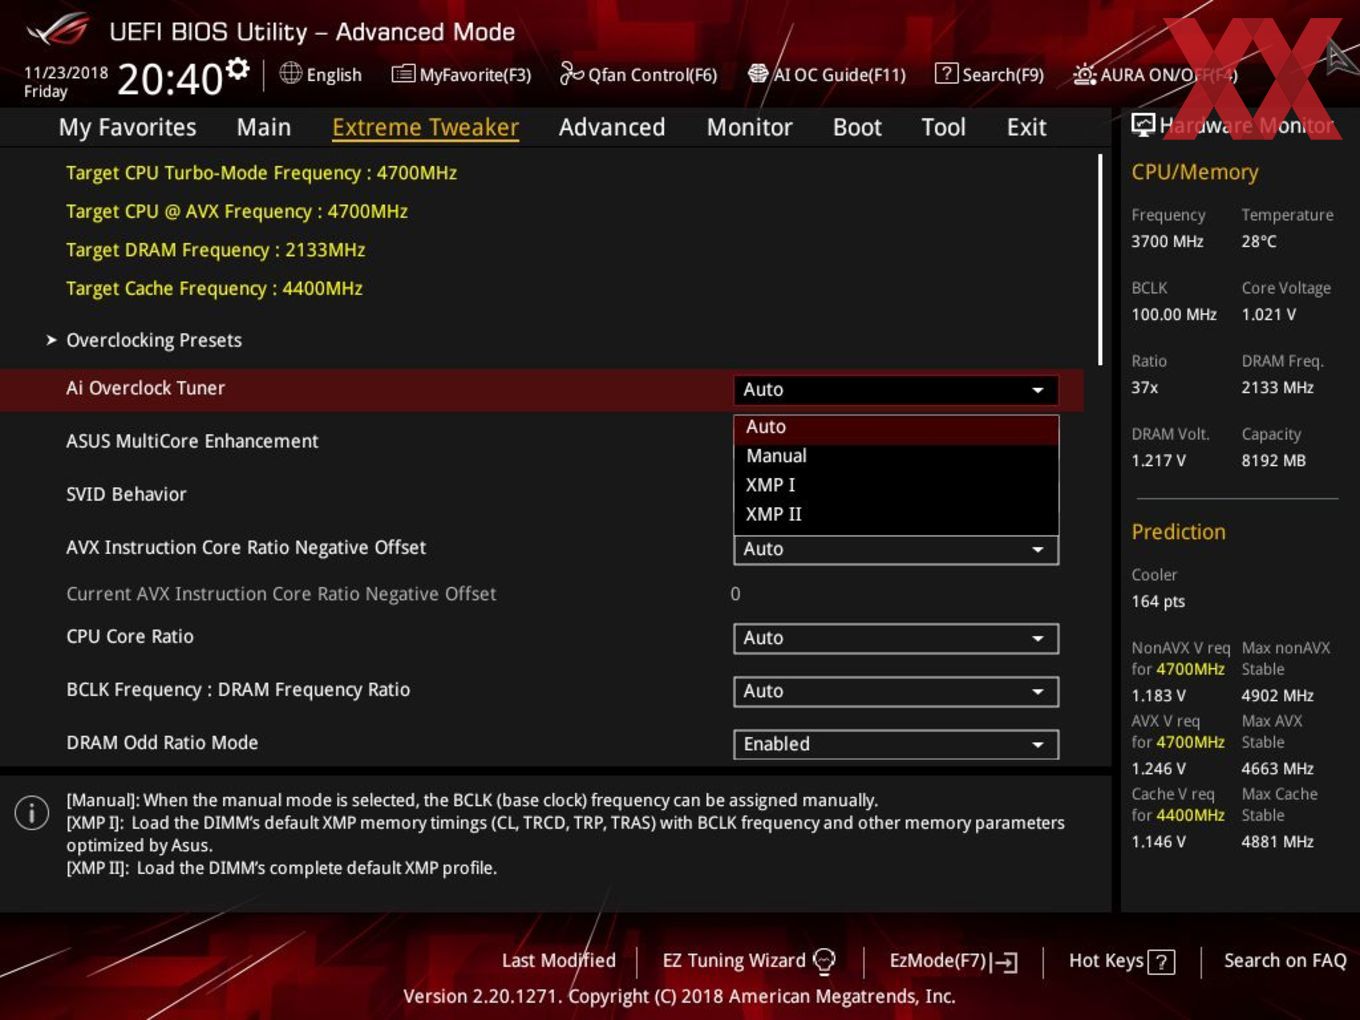1360x1020 pixels.
Task: Click CPU/Memory heading in Hardware Monitor
Action: 1195,172
